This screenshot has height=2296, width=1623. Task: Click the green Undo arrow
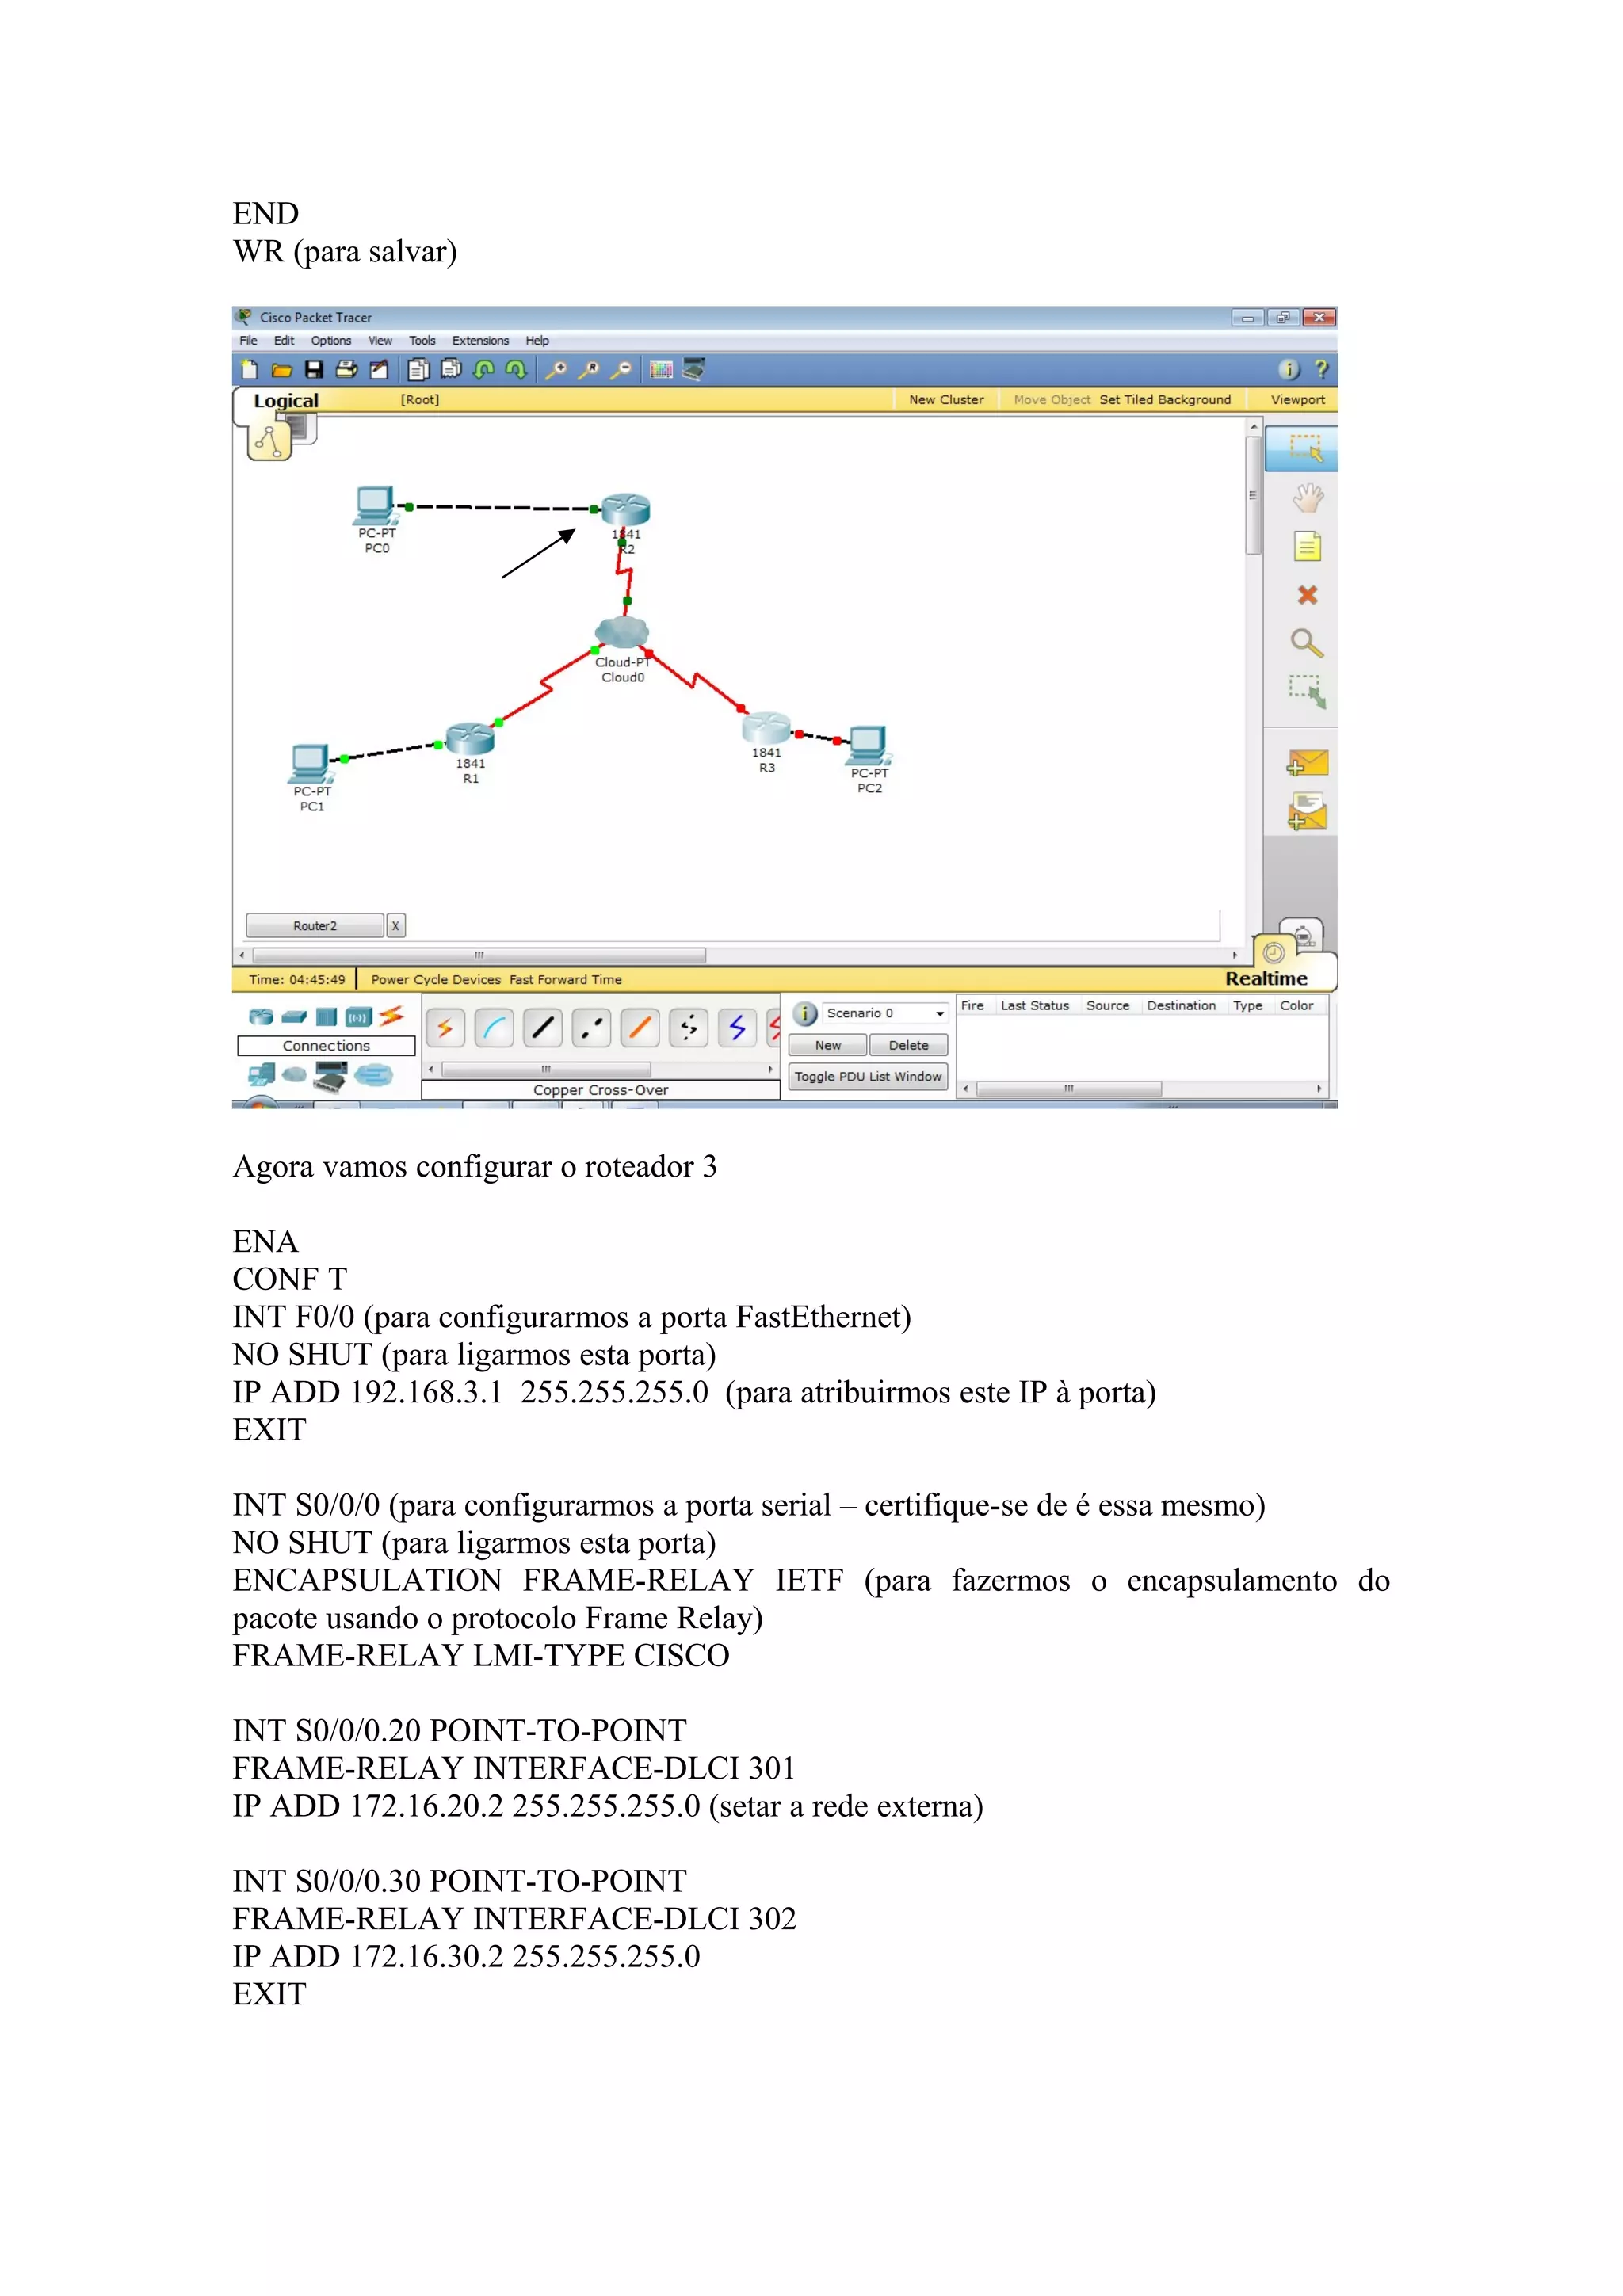(484, 370)
